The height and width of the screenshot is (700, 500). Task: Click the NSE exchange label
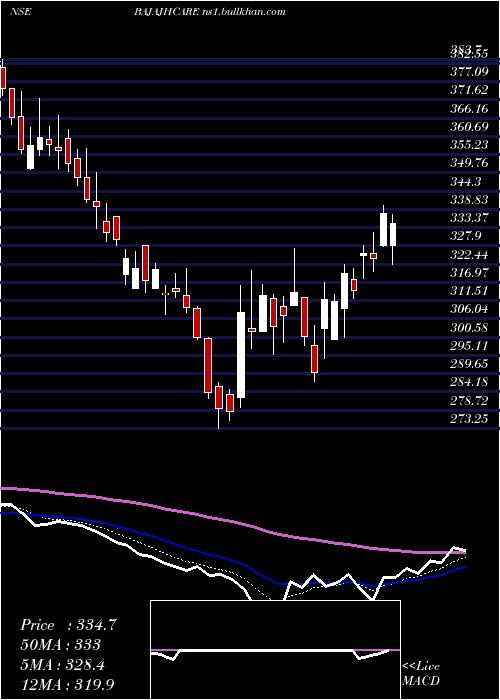pyautogui.click(x=20, y=11)
